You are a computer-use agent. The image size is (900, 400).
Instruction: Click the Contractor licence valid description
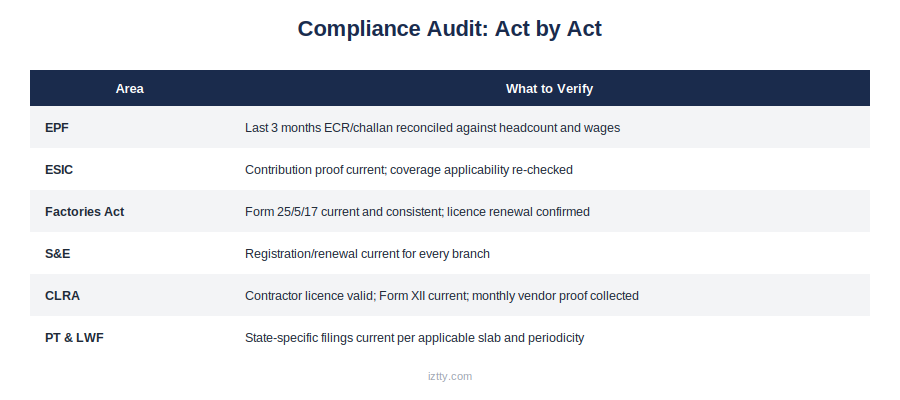click(441, 296)
